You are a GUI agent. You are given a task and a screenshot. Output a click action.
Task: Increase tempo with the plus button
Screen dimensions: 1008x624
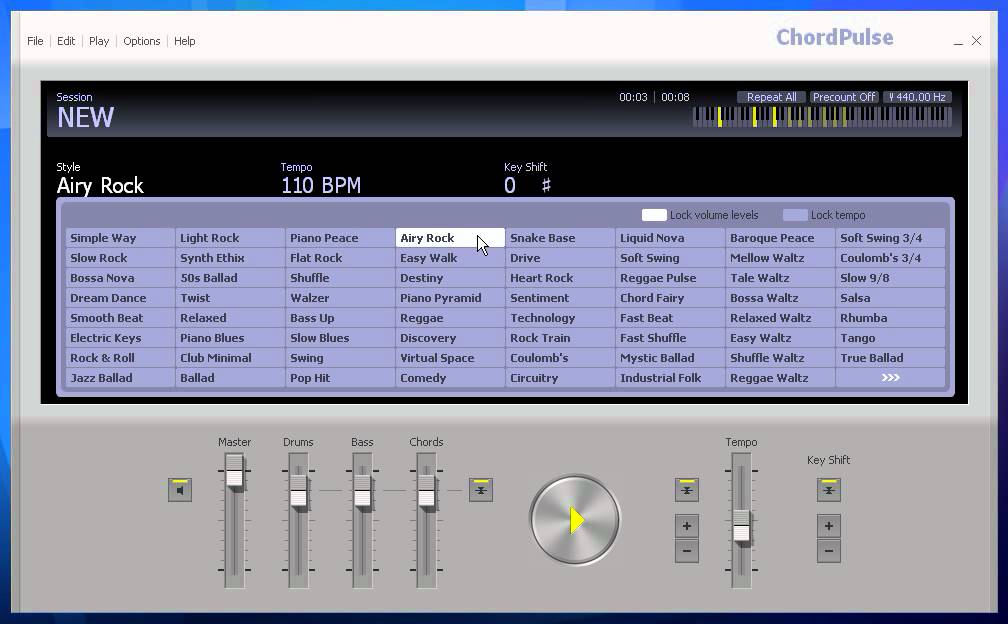687,526
